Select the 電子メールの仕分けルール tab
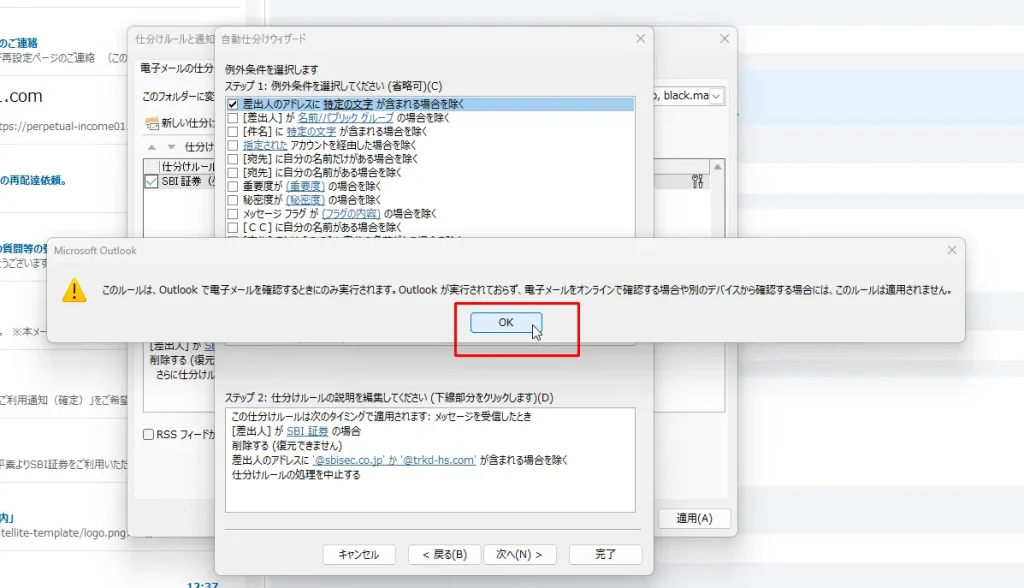1024x588 pixels. coord(177,68)
